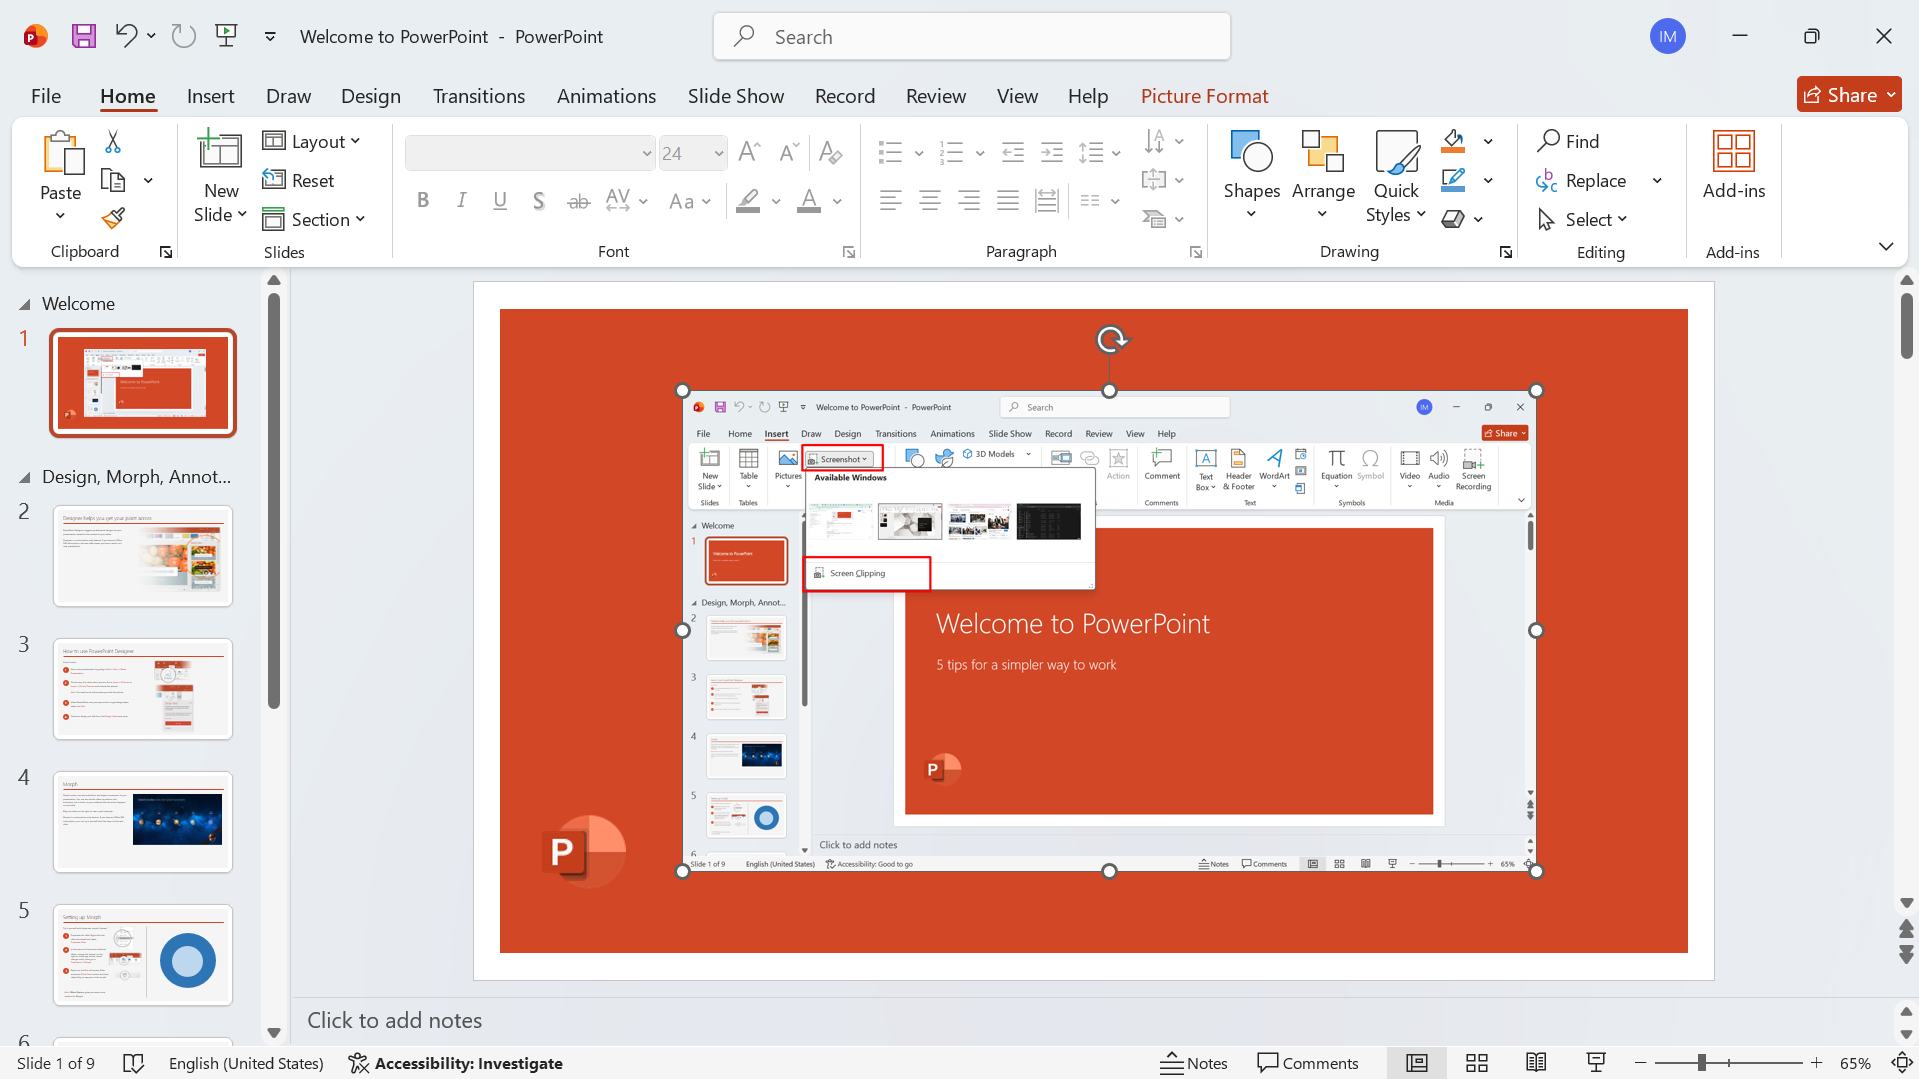Justify the paragraph text
1919x1079 pixels.
tap(1008, 201)
